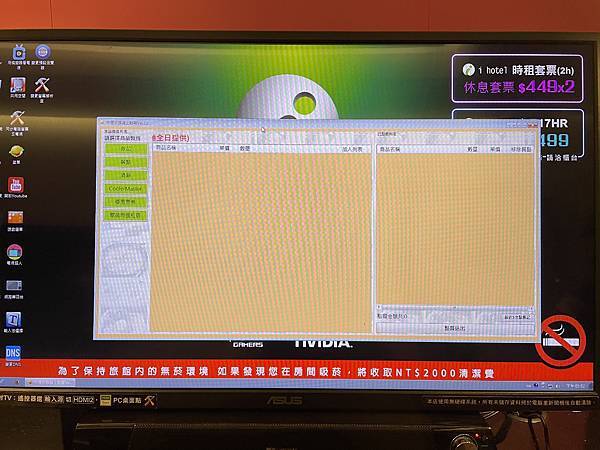Screen dimensions: 600x450
Task: Minimize the ordering window
Action: click(x=511, y=124)
